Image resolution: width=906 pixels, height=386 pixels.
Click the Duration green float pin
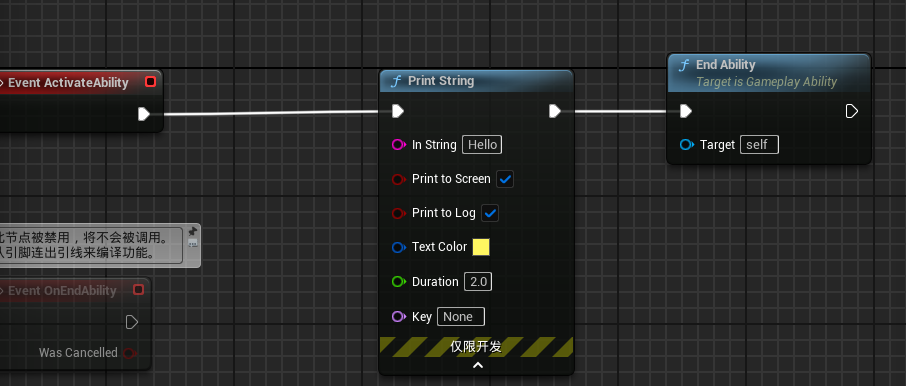click(x=399, y=281)
